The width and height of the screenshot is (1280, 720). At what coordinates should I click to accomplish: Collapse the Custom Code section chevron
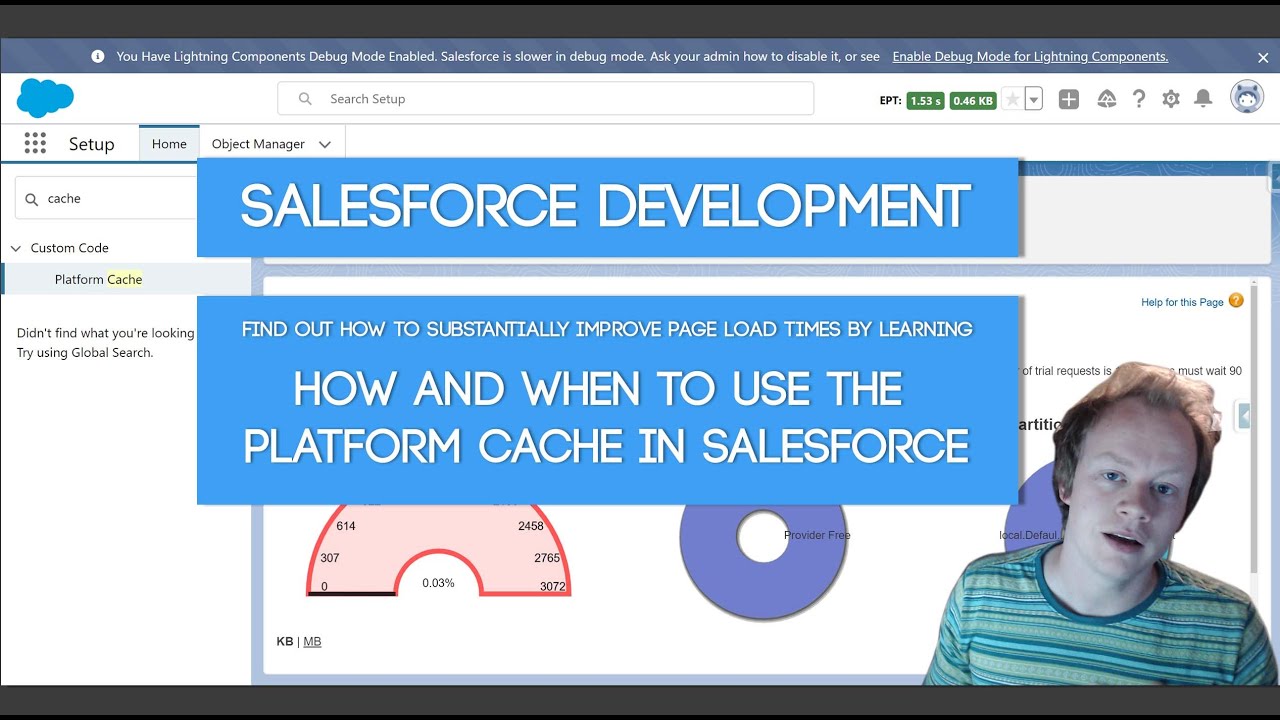[16, 248]
